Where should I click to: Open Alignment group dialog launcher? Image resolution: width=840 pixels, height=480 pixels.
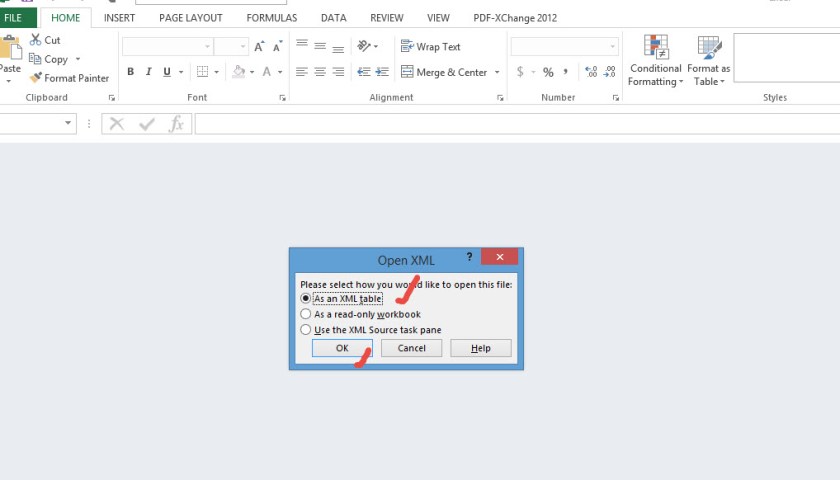(500, 98)
